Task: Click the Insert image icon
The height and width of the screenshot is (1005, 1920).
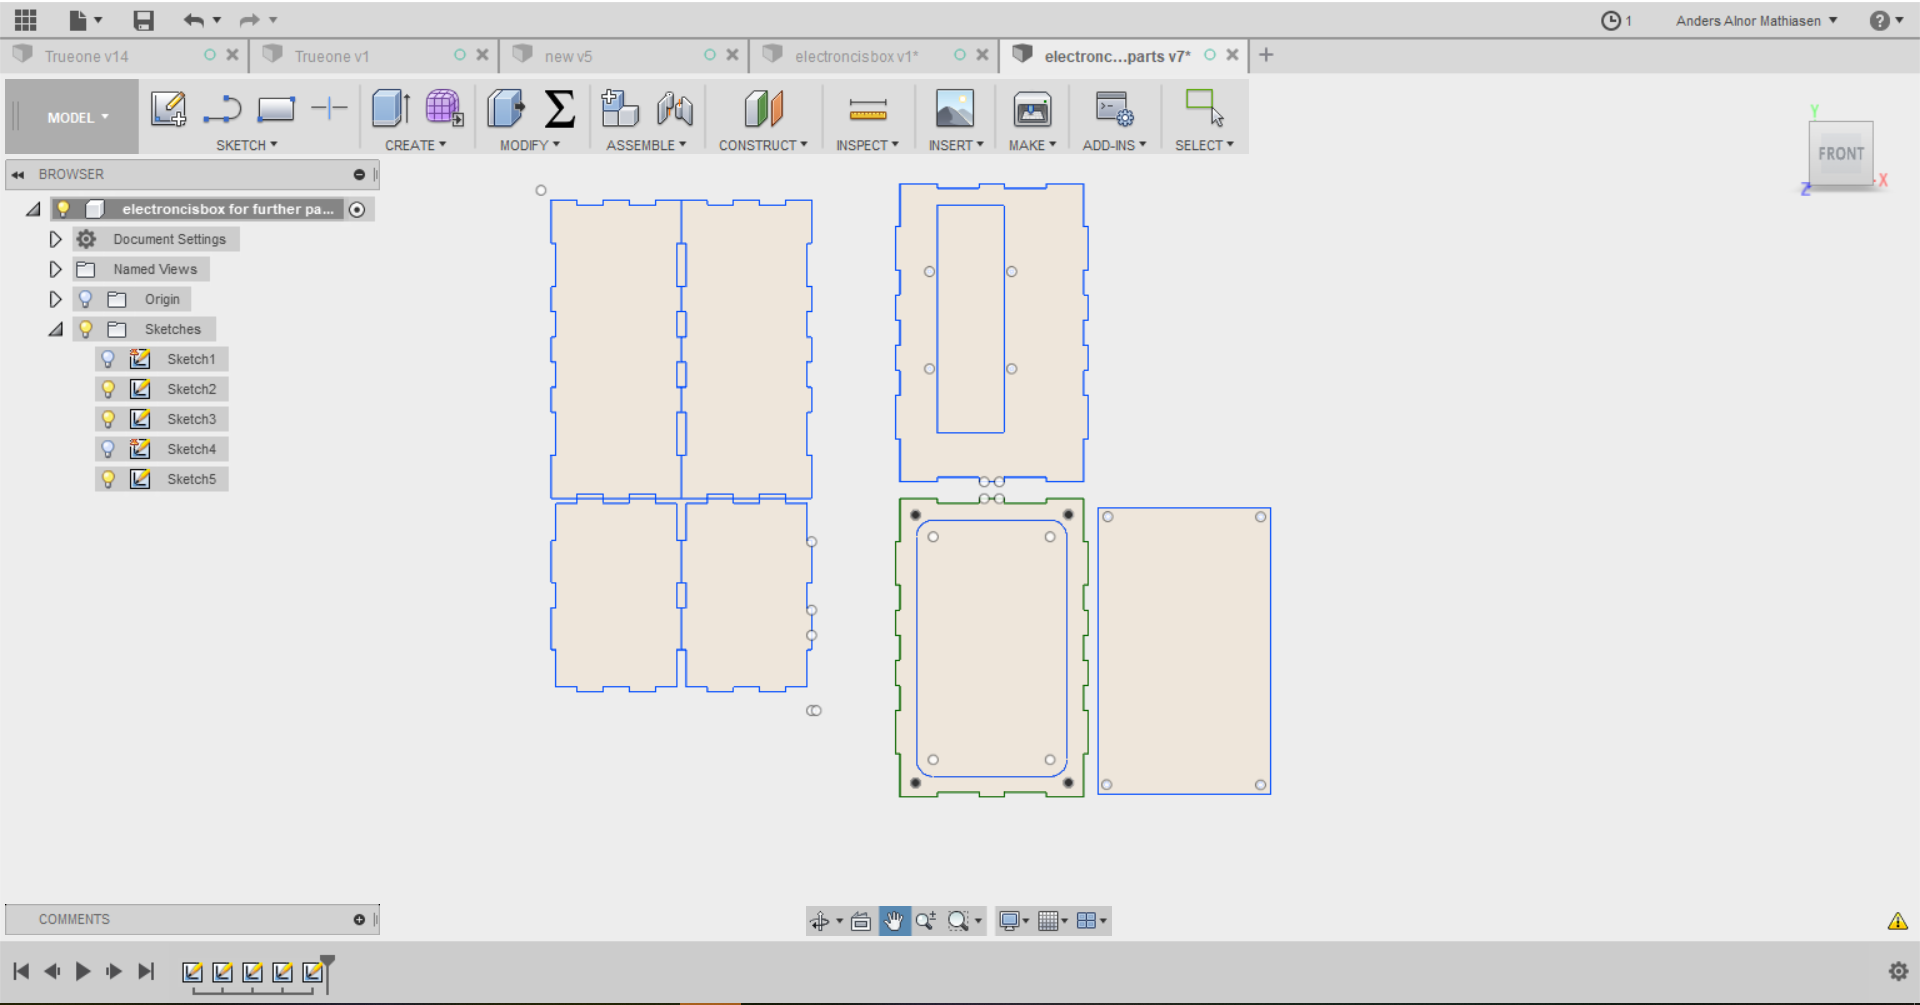Action: tap(955, 108)
